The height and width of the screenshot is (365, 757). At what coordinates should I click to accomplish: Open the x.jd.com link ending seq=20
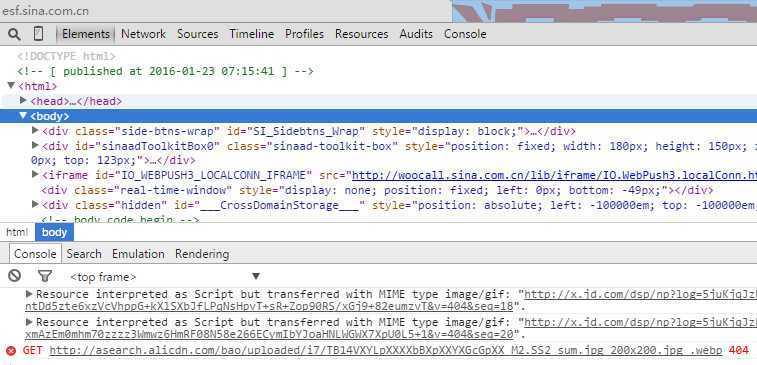coord(390,328)
